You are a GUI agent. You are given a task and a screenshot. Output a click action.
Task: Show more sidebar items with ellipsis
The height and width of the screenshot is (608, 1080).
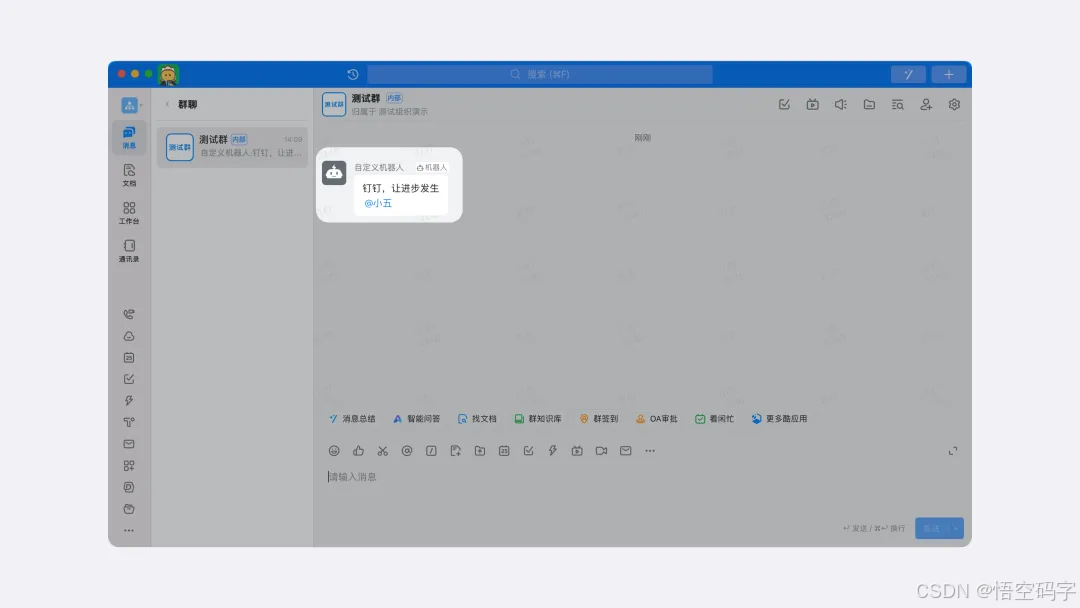tap(129, 530)
